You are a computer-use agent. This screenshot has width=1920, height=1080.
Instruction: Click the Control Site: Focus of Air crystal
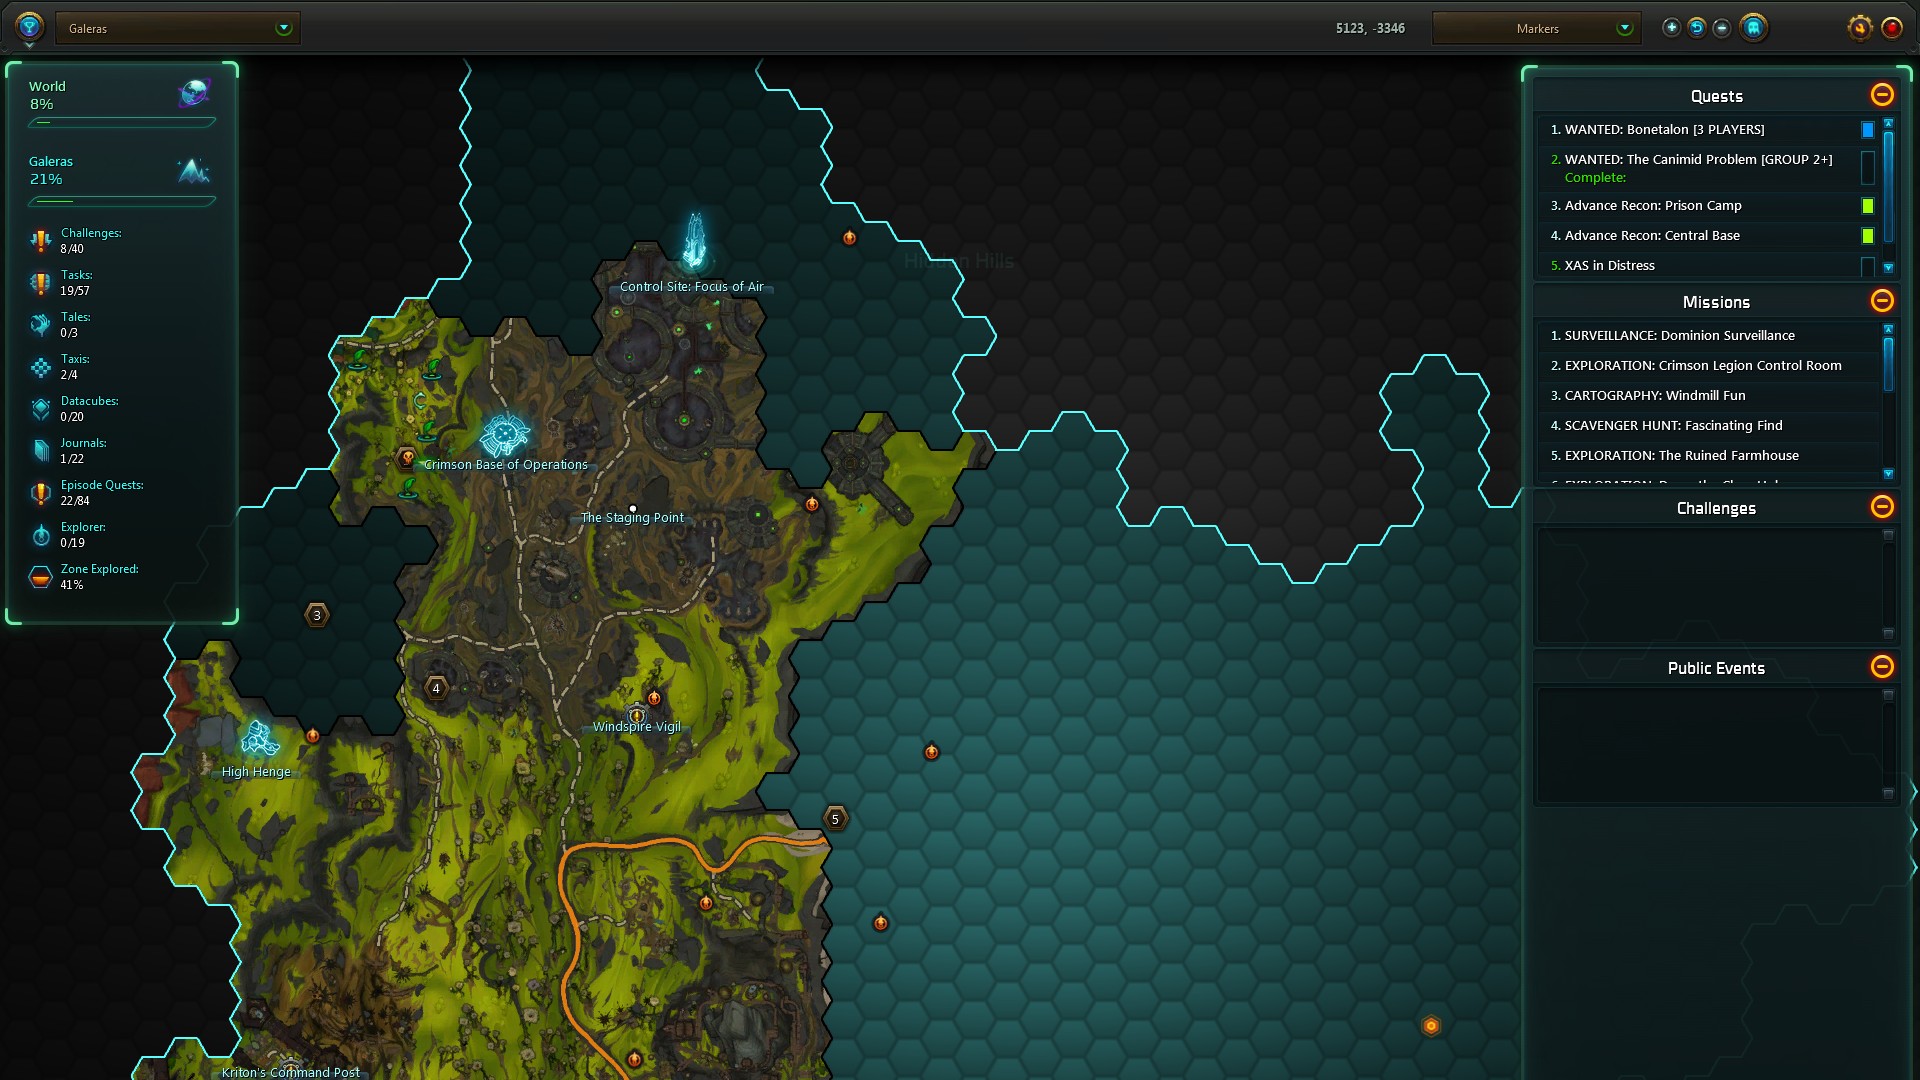coord(694,241)
